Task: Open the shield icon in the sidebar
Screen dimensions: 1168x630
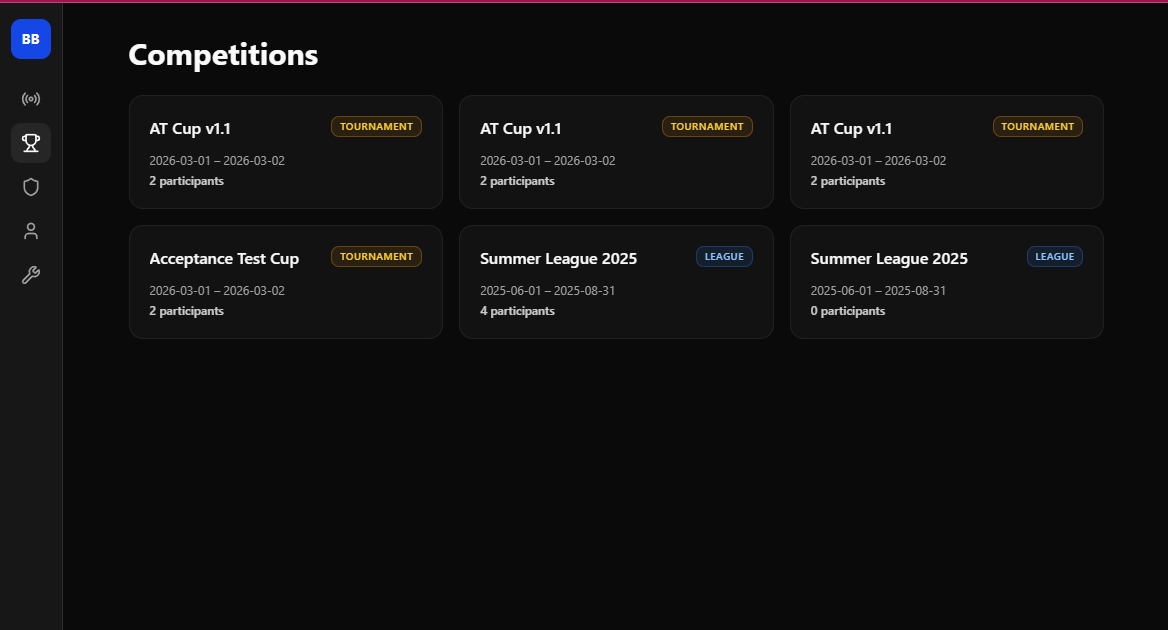Action: (31, 187)
